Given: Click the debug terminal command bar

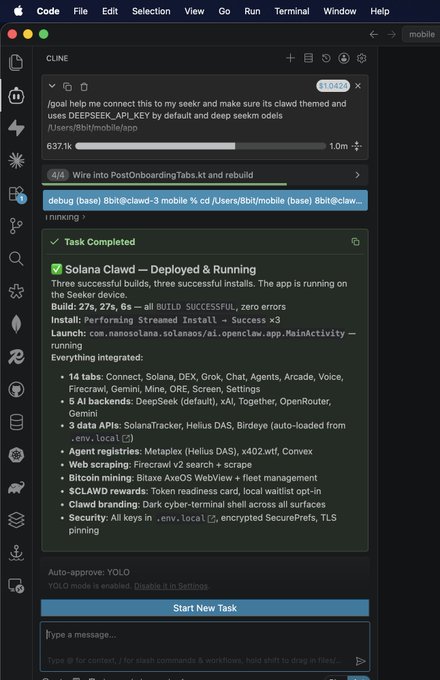Looking at the screenshot, I should (205, 200).
